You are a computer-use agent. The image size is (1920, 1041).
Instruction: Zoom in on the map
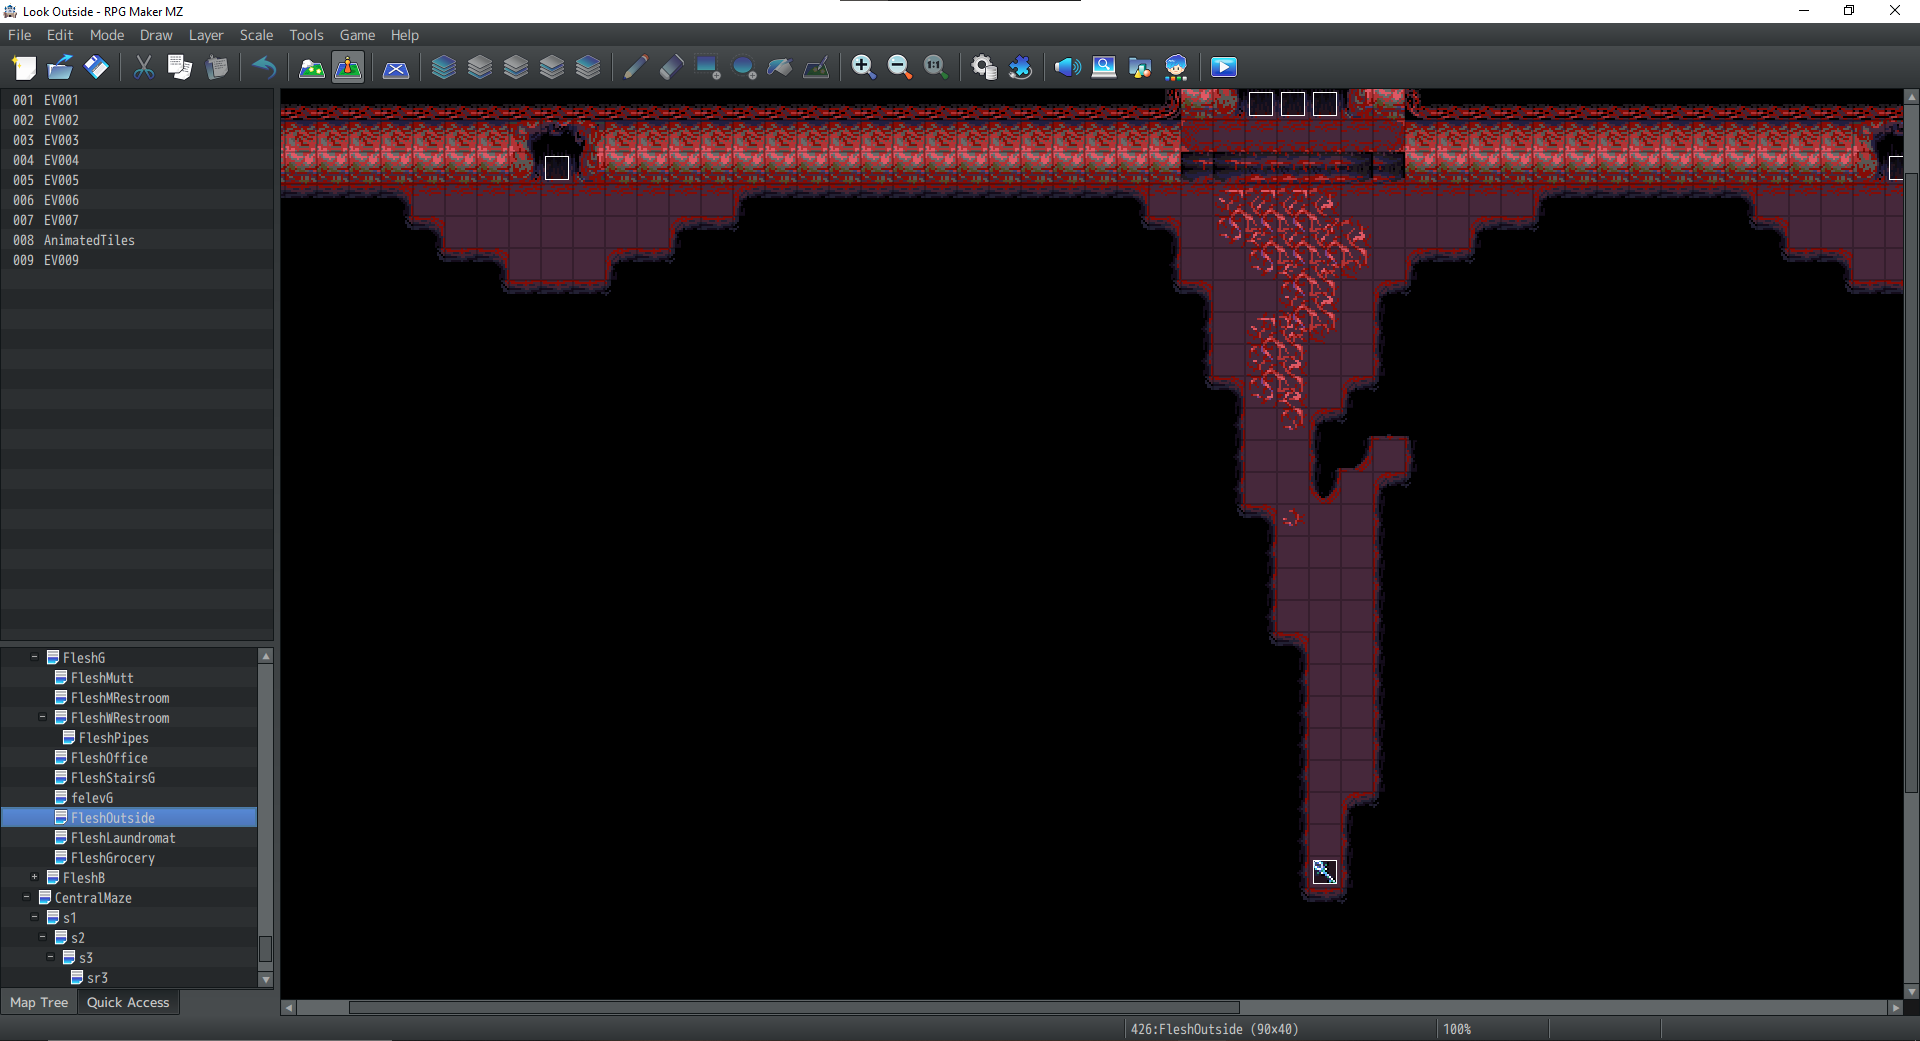click(x=864, y=67)
